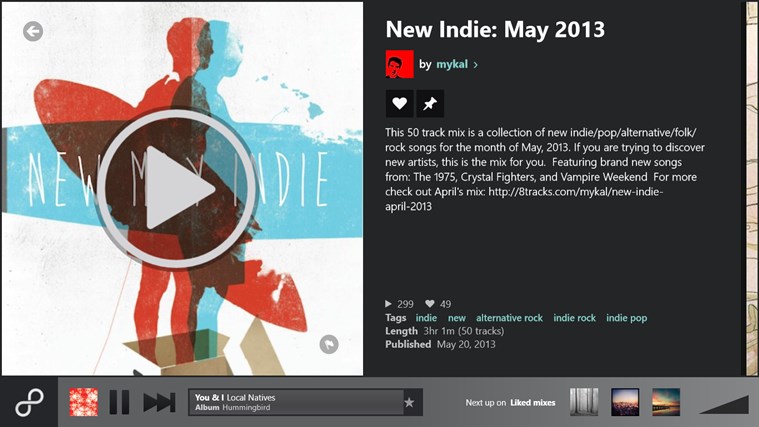Favorite the track You & I with star
This screenshot has width=759, height=427.
click(x=409, y=402)
